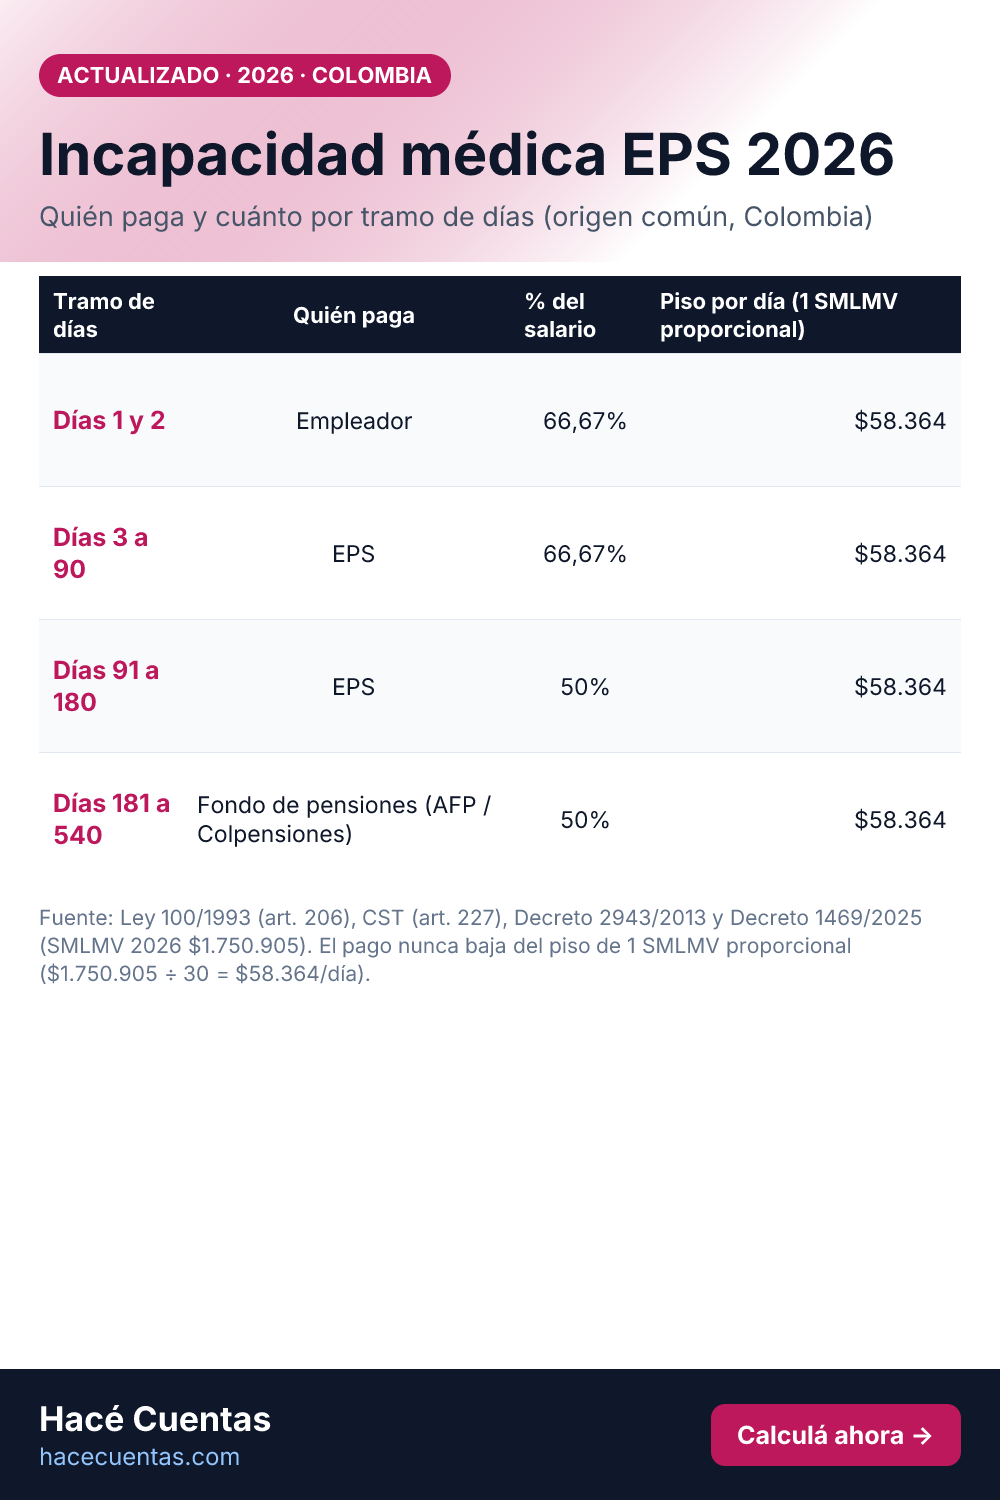Viewport: 1000px width, 1500px height.
Task: Select the Quién paga column header
Action: click(354, 315)
